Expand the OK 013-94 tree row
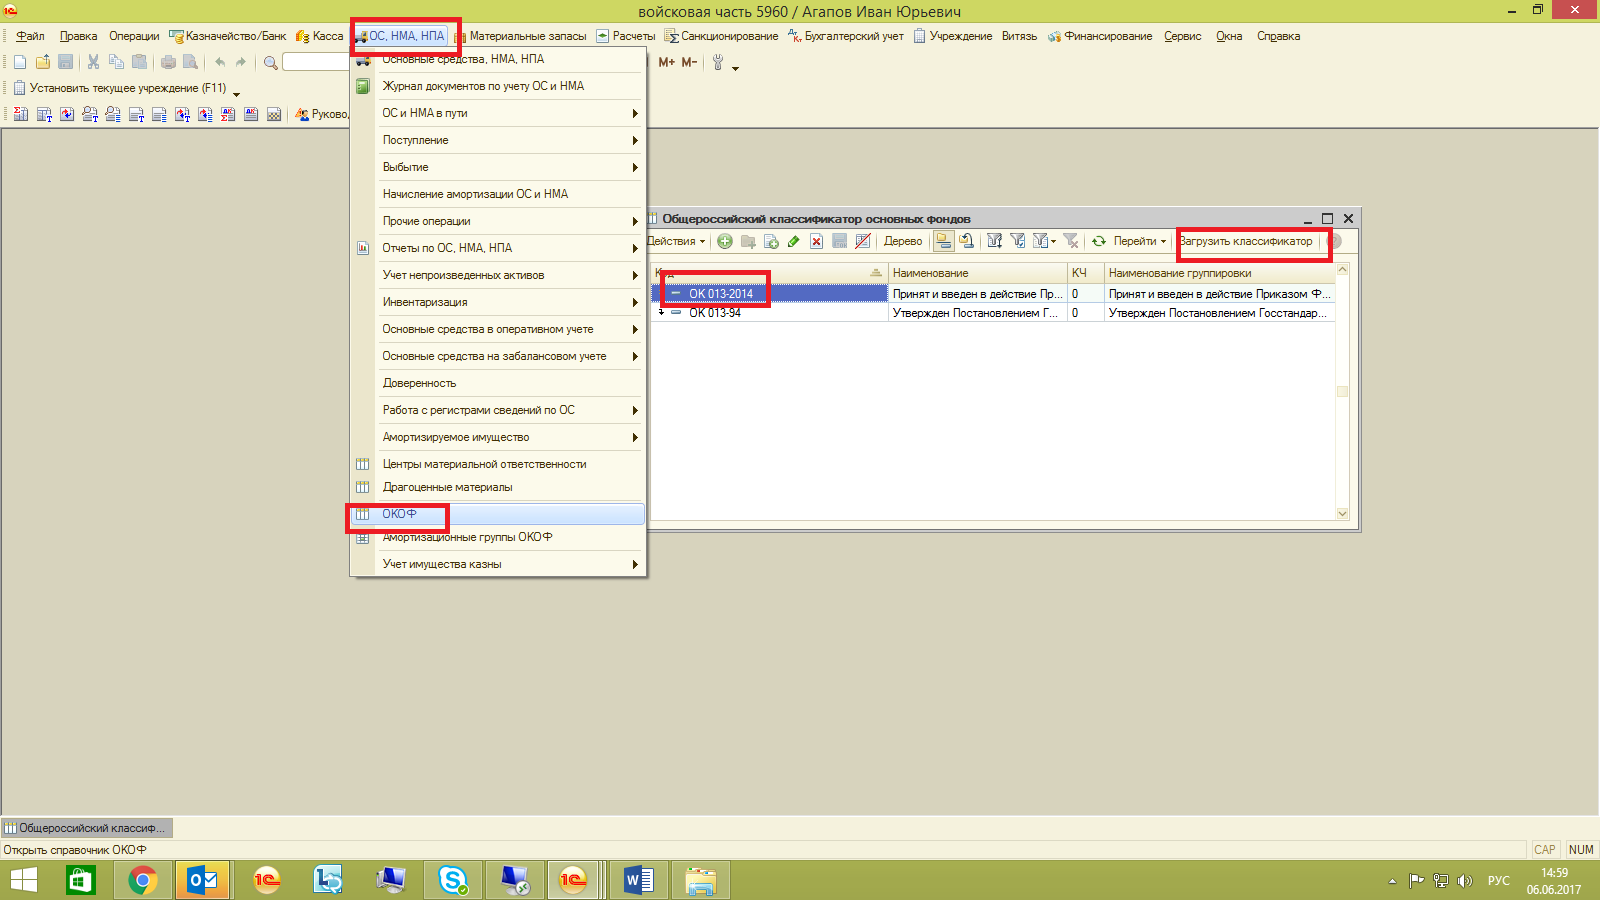This screenshot has width=1600, height=900. [x=661, y=313]
